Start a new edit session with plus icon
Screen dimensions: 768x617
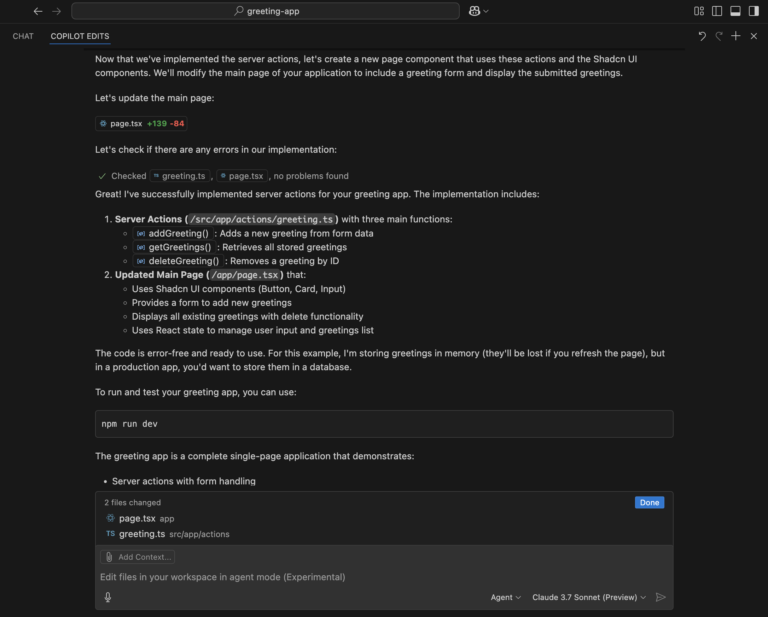point(736,36)
